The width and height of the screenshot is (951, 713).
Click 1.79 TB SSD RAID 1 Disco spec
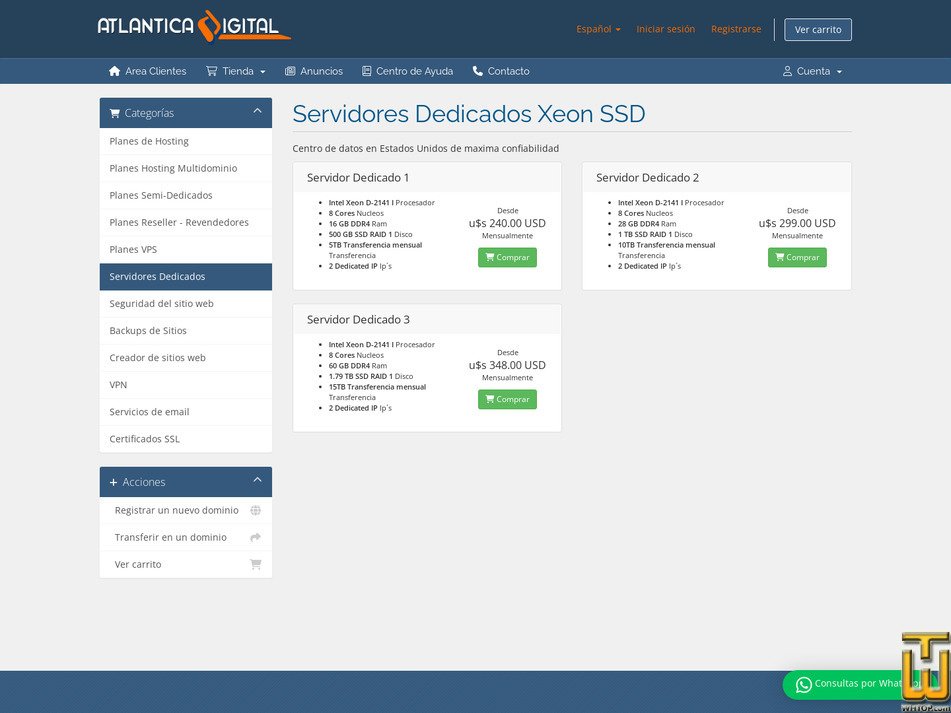371,377
